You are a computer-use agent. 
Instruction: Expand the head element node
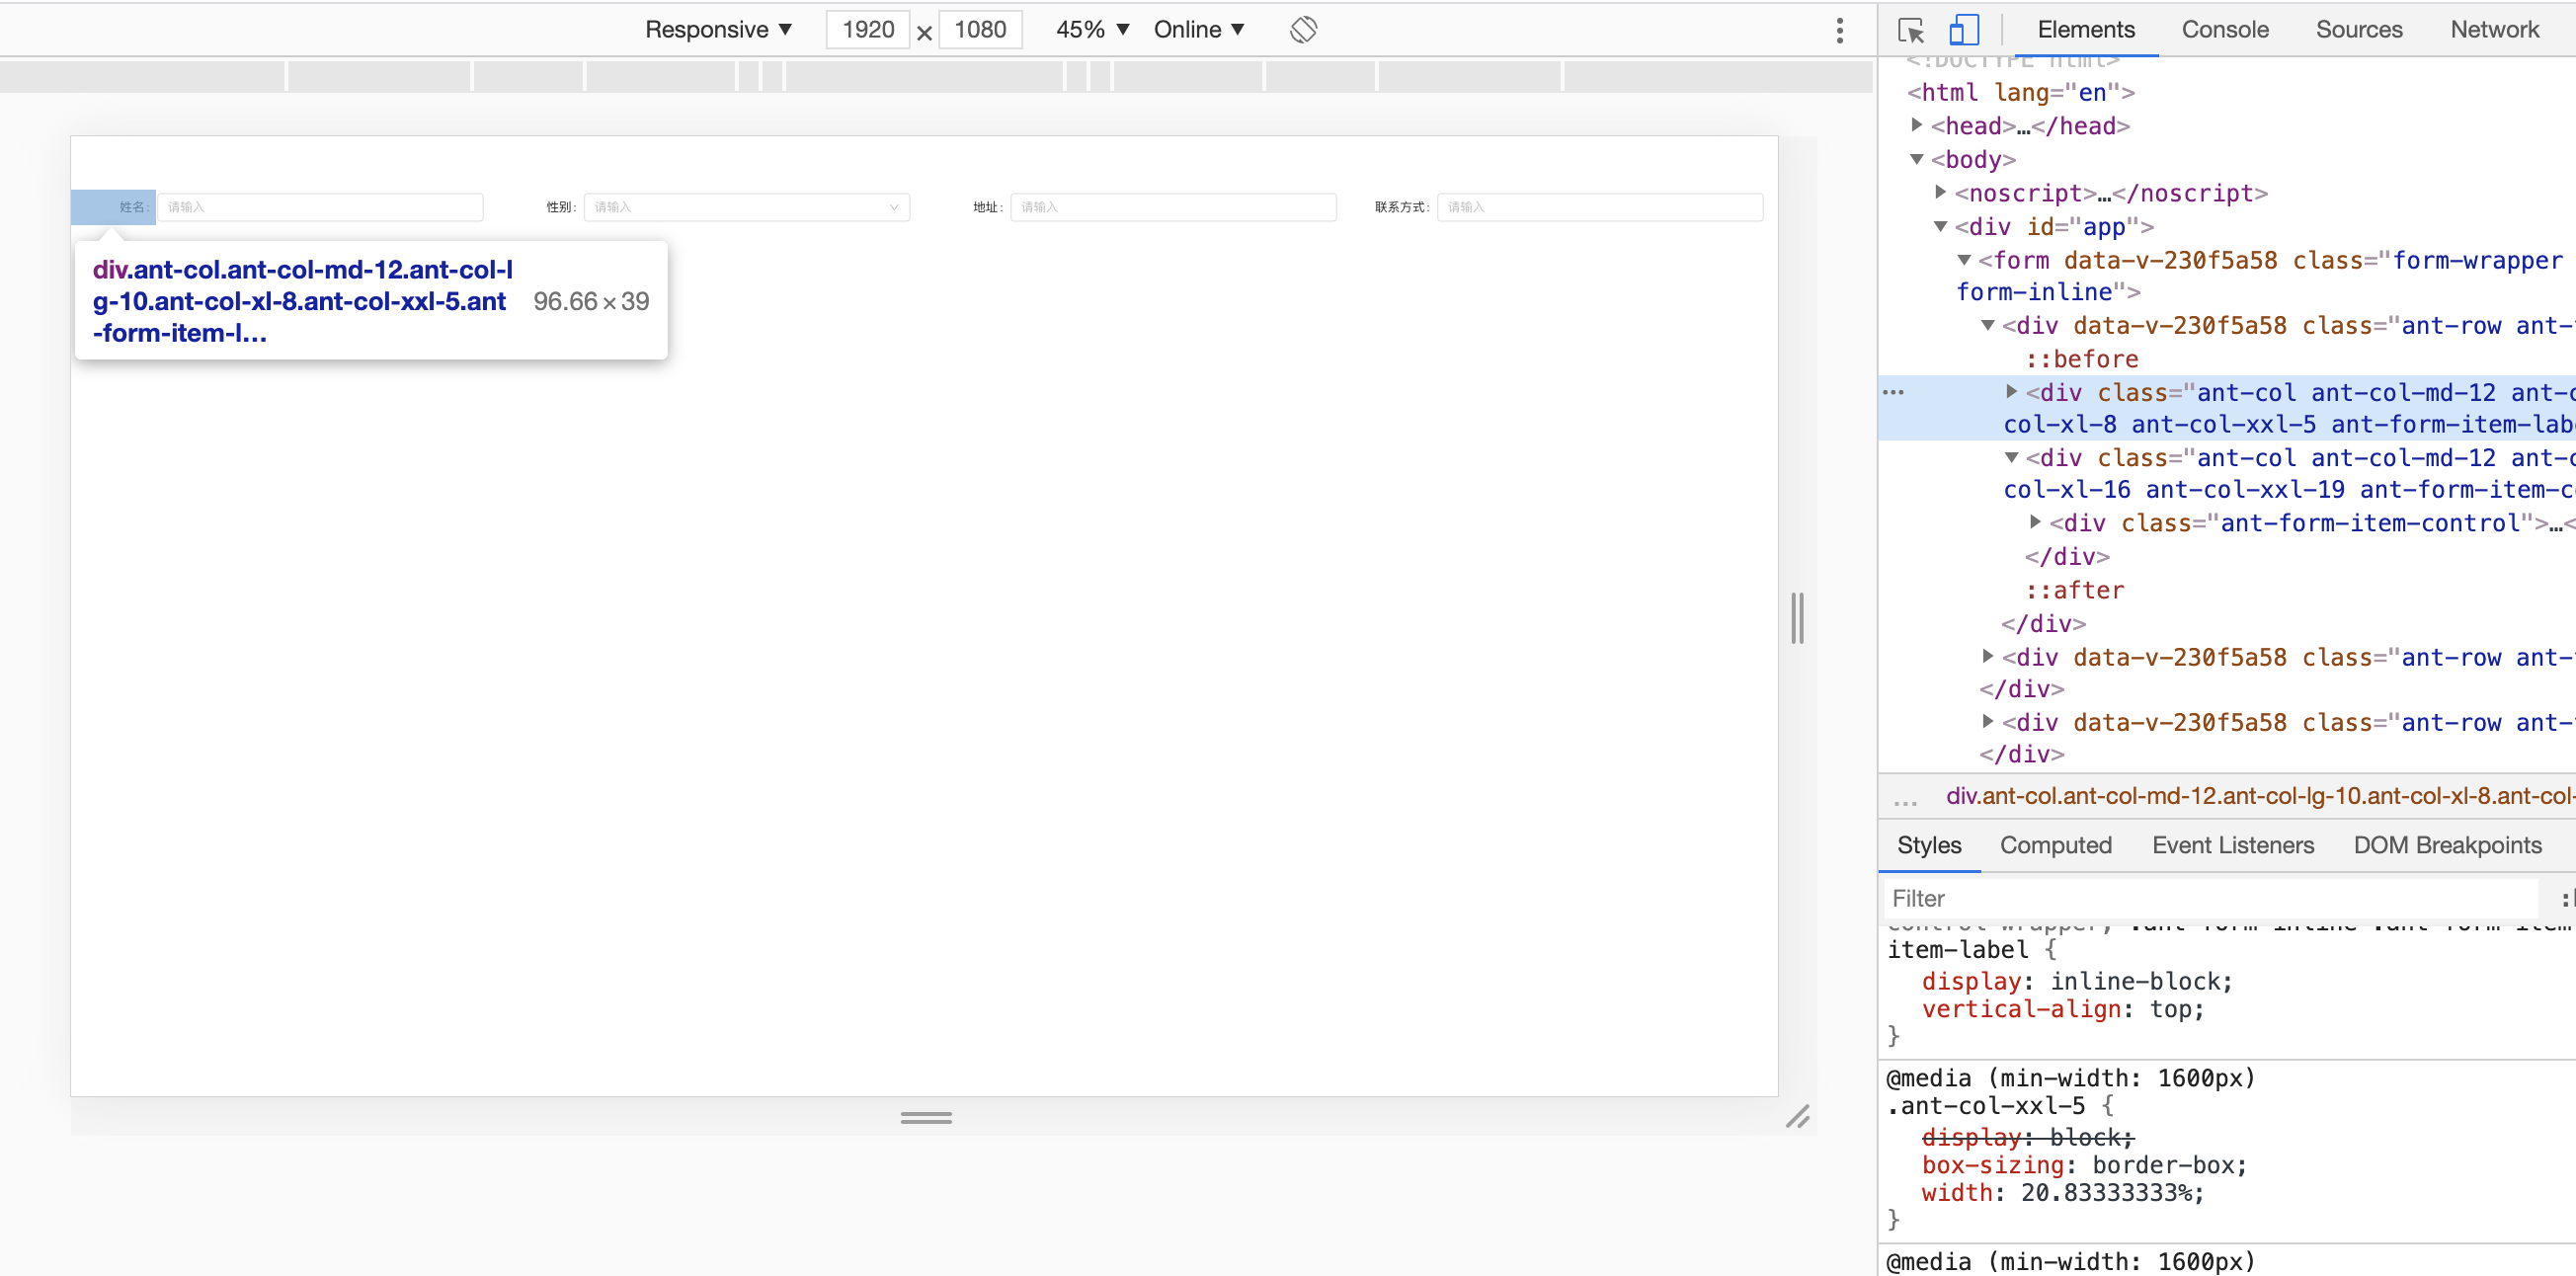(1916, 125)
